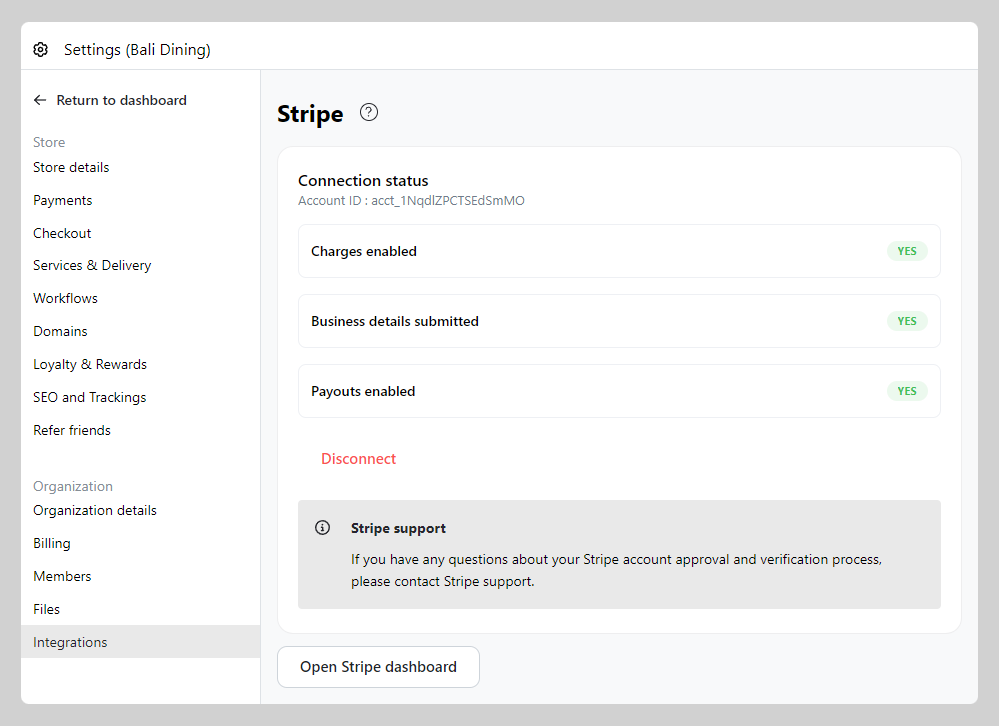Click the Organization section label
Screen dimensions: 999x726
[x=73, y=487]
